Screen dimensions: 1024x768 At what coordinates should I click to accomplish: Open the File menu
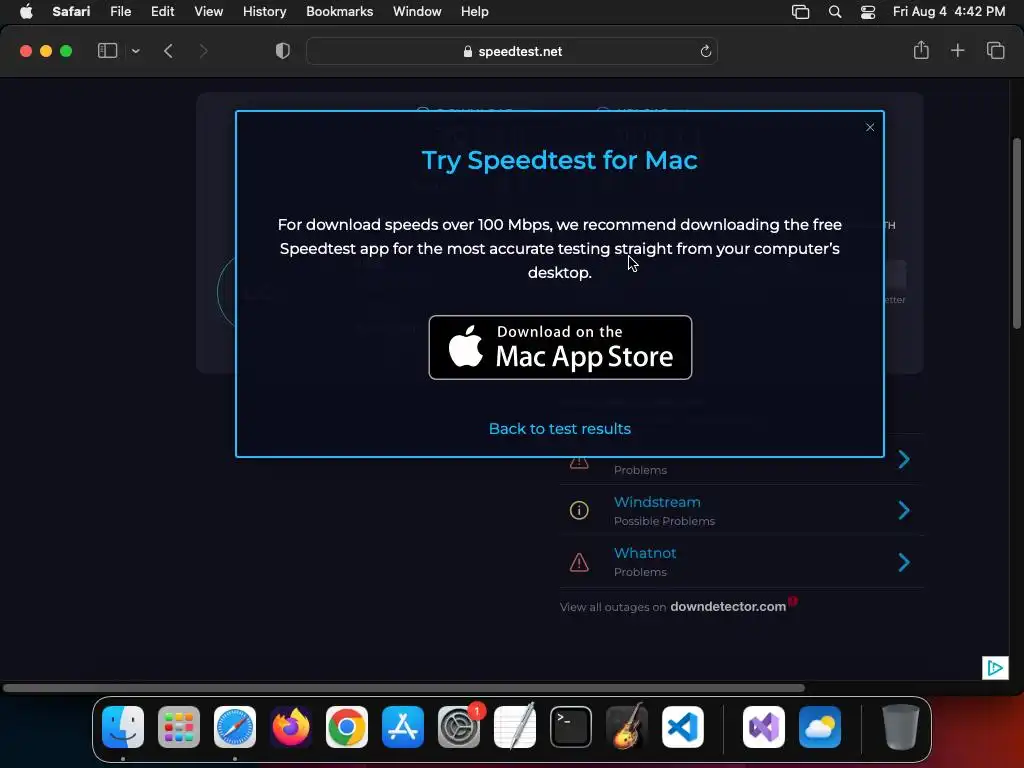pos(120,11)
